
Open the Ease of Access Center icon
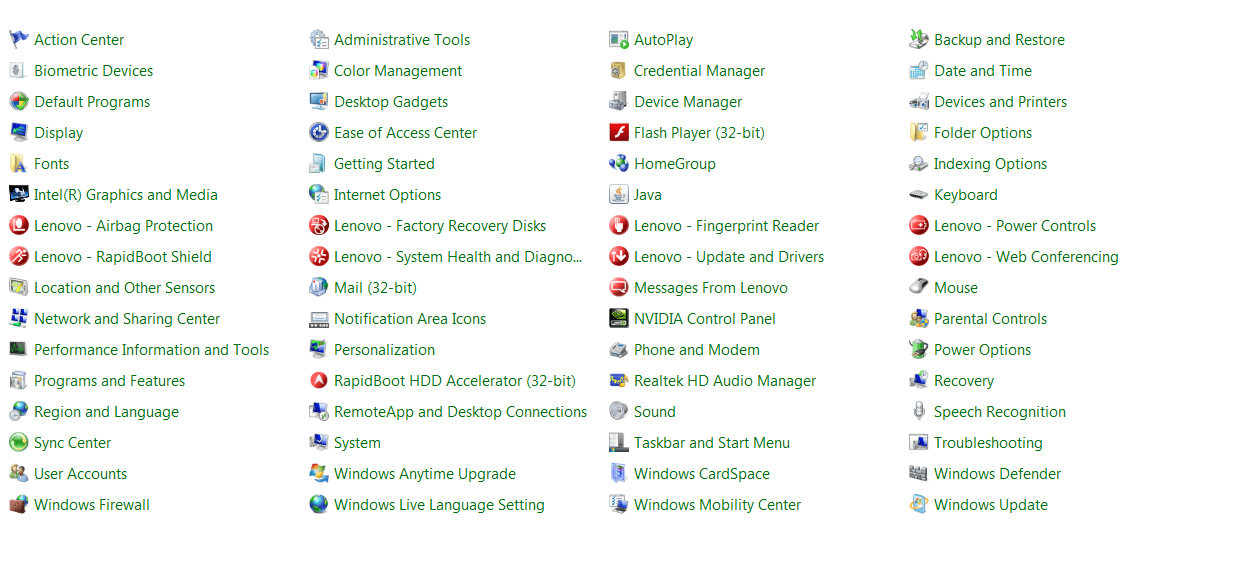tap(319, 133)
